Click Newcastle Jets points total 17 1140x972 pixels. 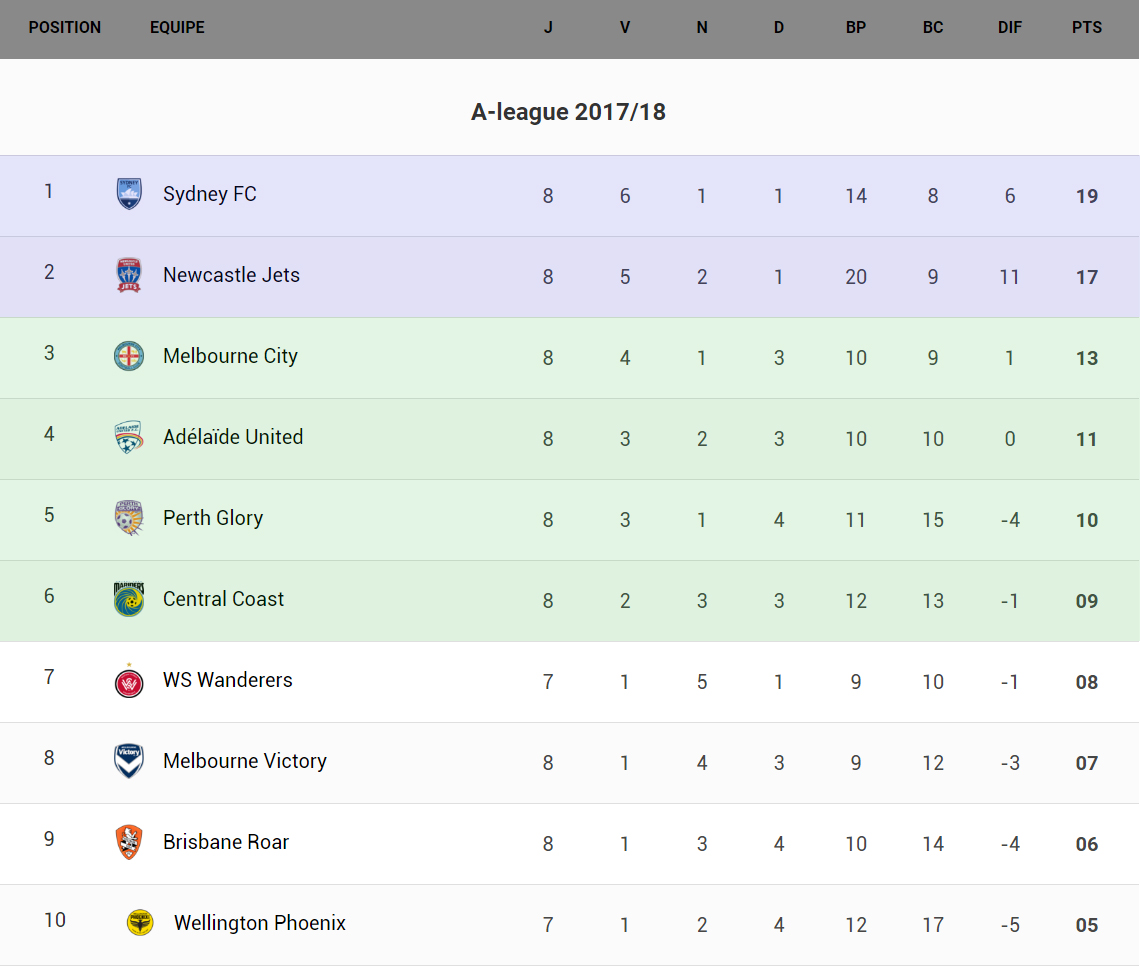(x=1087, y=277)
